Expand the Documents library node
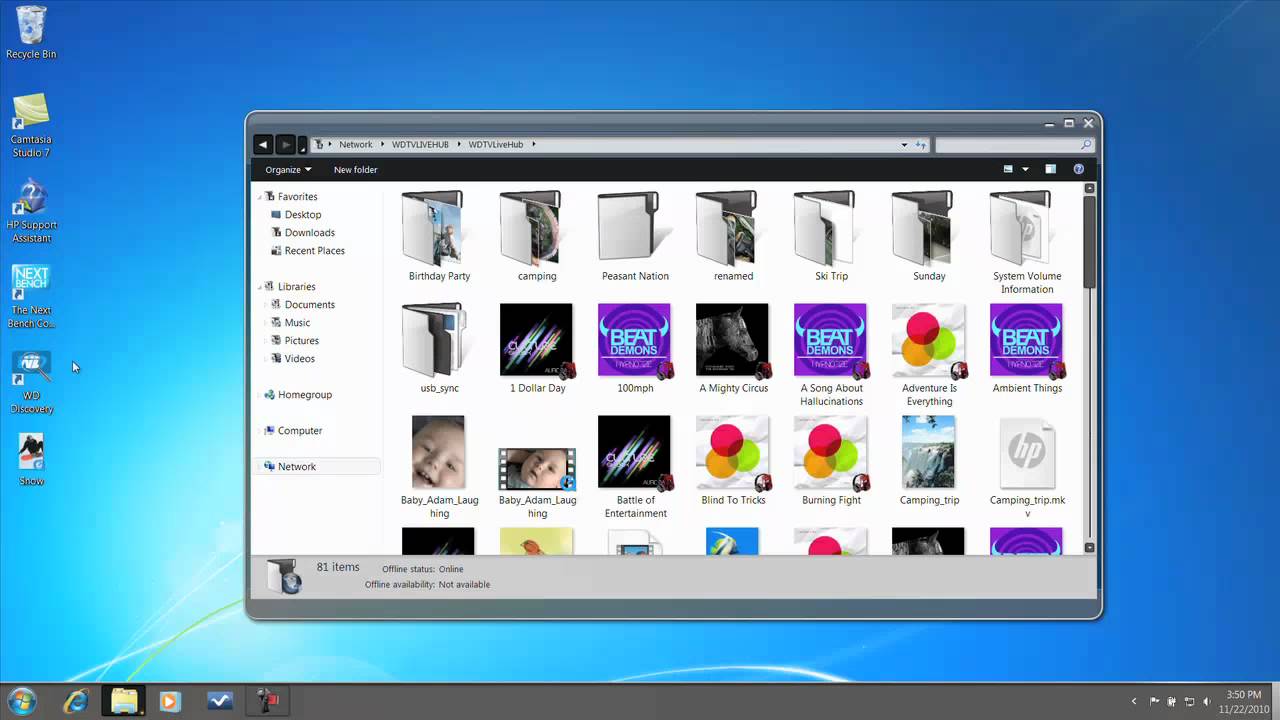The width and height of the screenshot is (1280, 720). [x=267, y=305]
